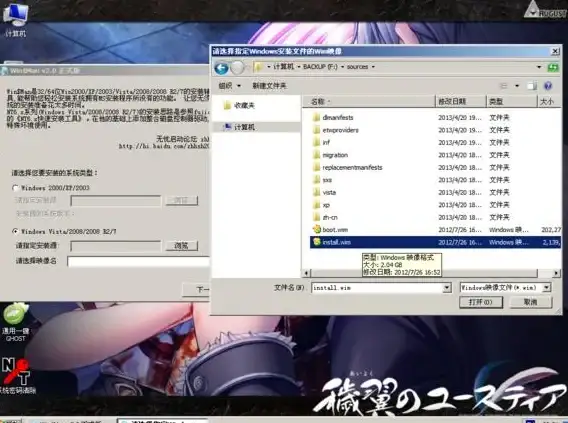Open the Windows映像文件 (*.wim) type filter dropdown
Image resolution: width=568 pixels, height=423 pixels.
[546, 288]
